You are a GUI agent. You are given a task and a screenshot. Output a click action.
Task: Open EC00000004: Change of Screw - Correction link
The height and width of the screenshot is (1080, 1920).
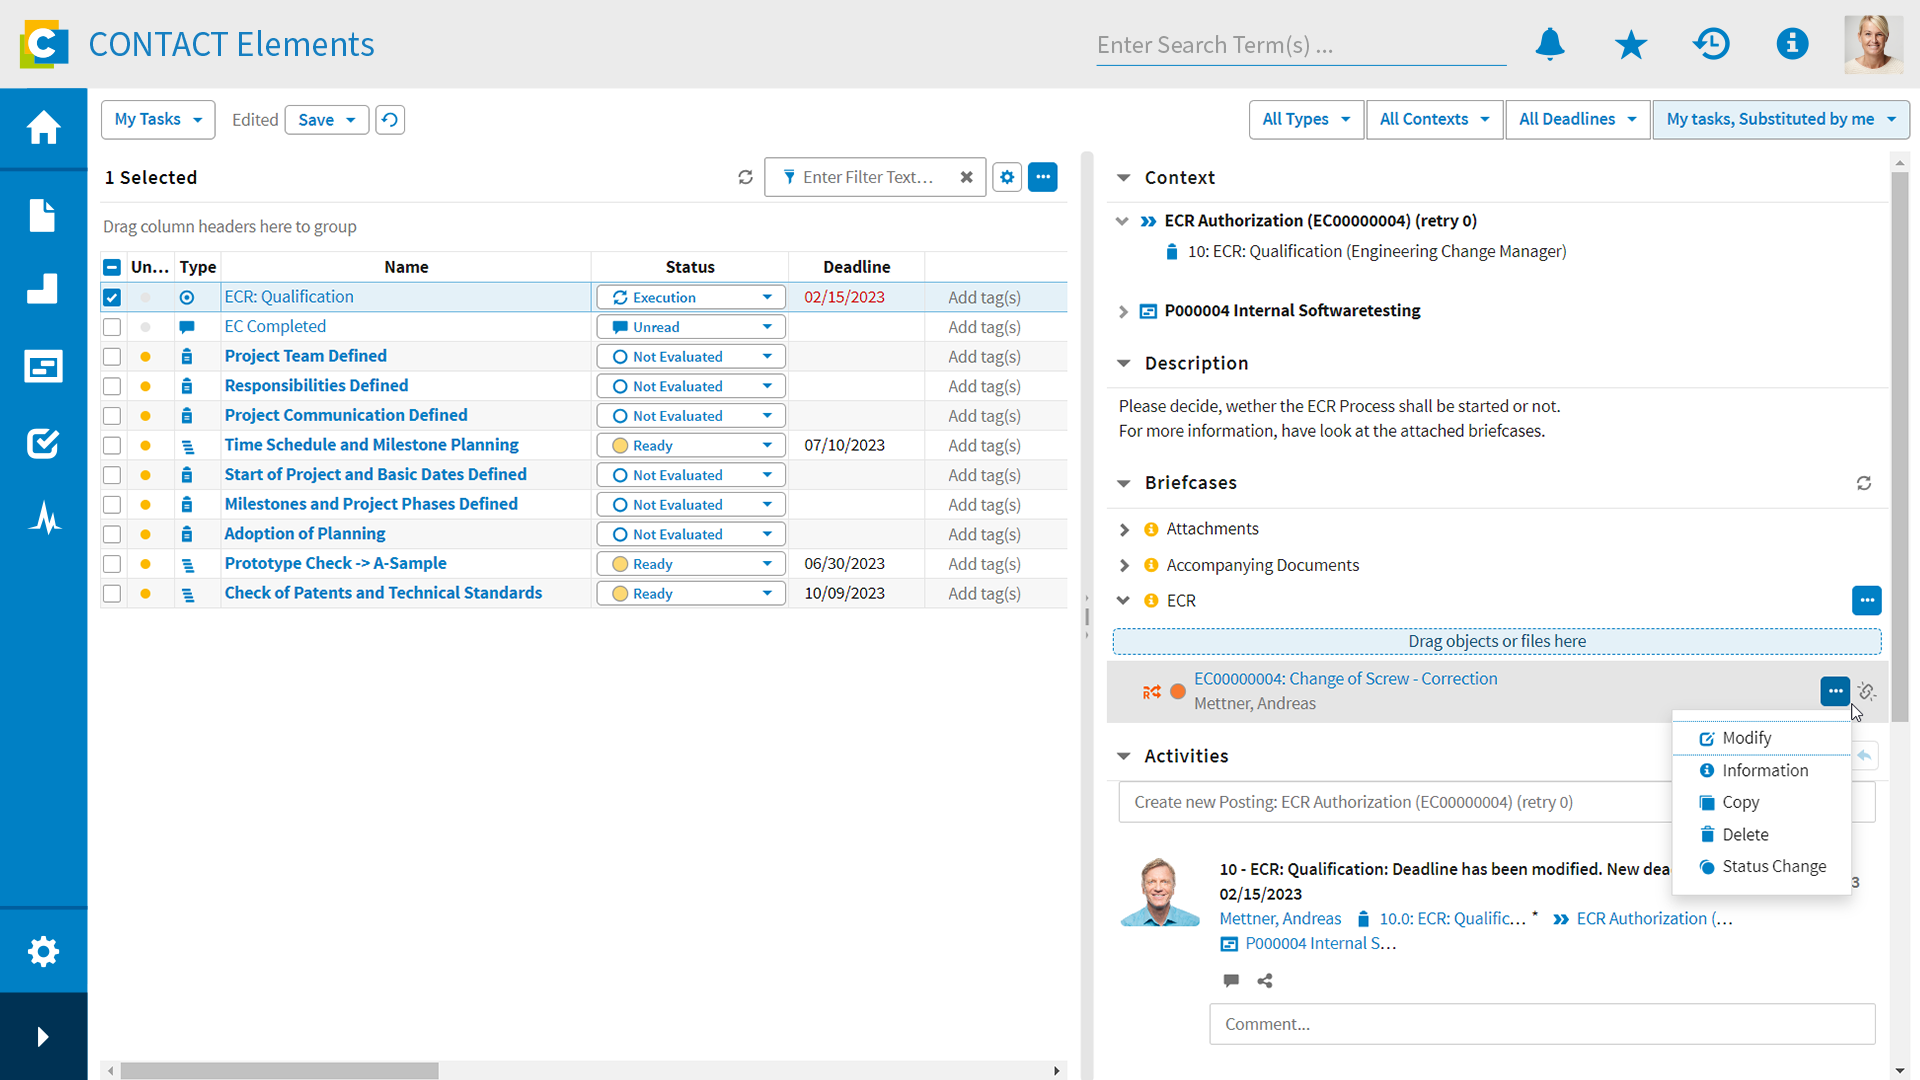pyautogui.click(x=1345, y=678)
